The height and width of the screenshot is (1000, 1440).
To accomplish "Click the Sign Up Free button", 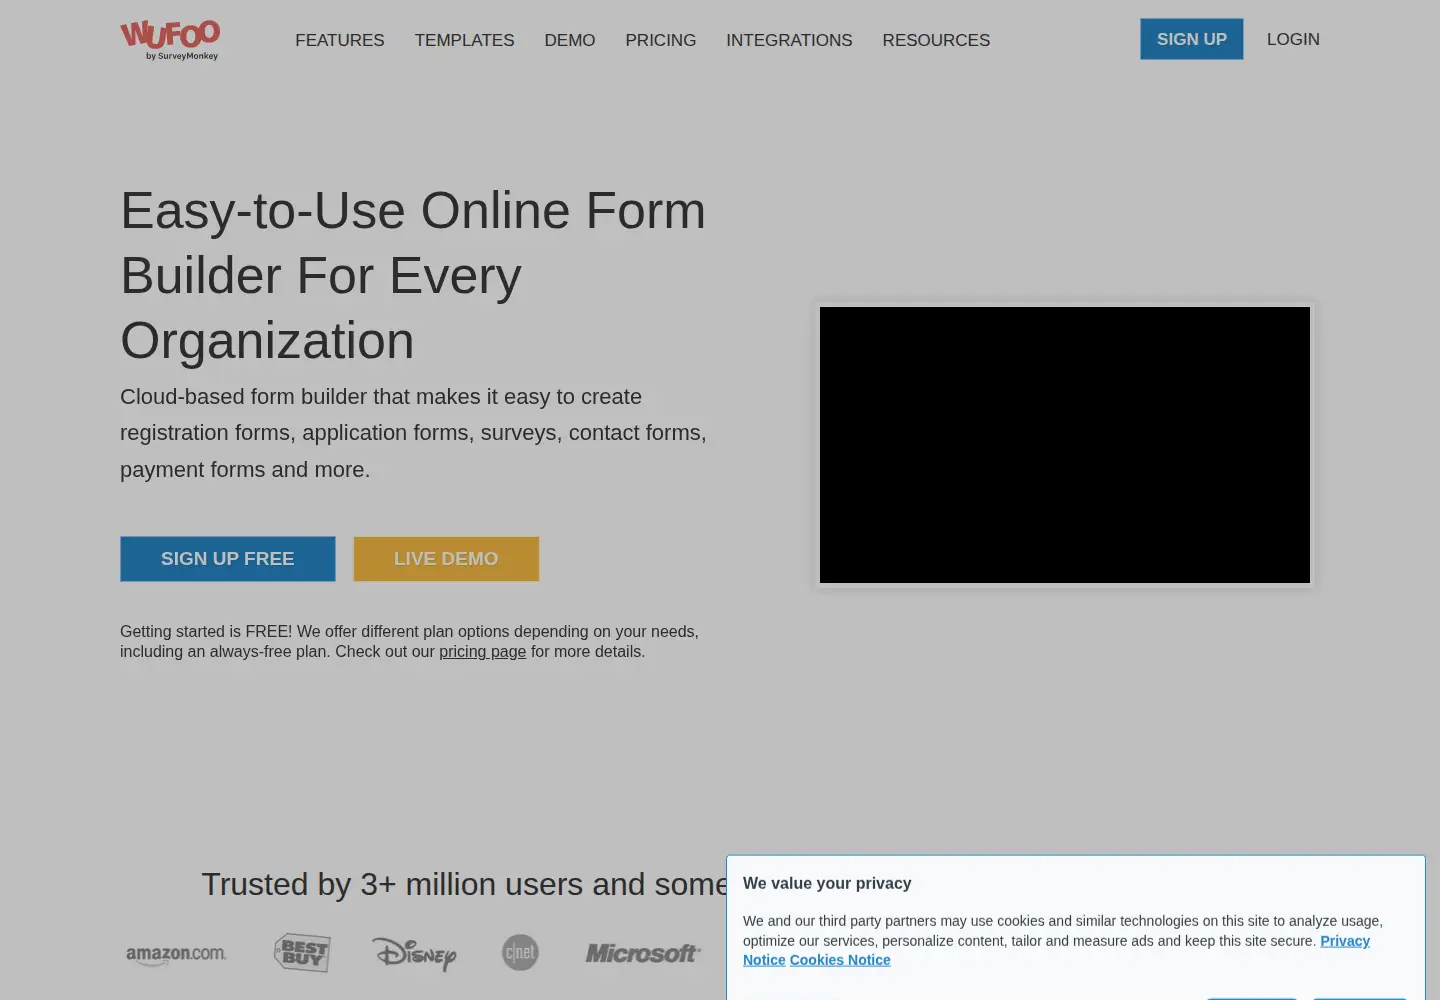I will pos(228,559).
